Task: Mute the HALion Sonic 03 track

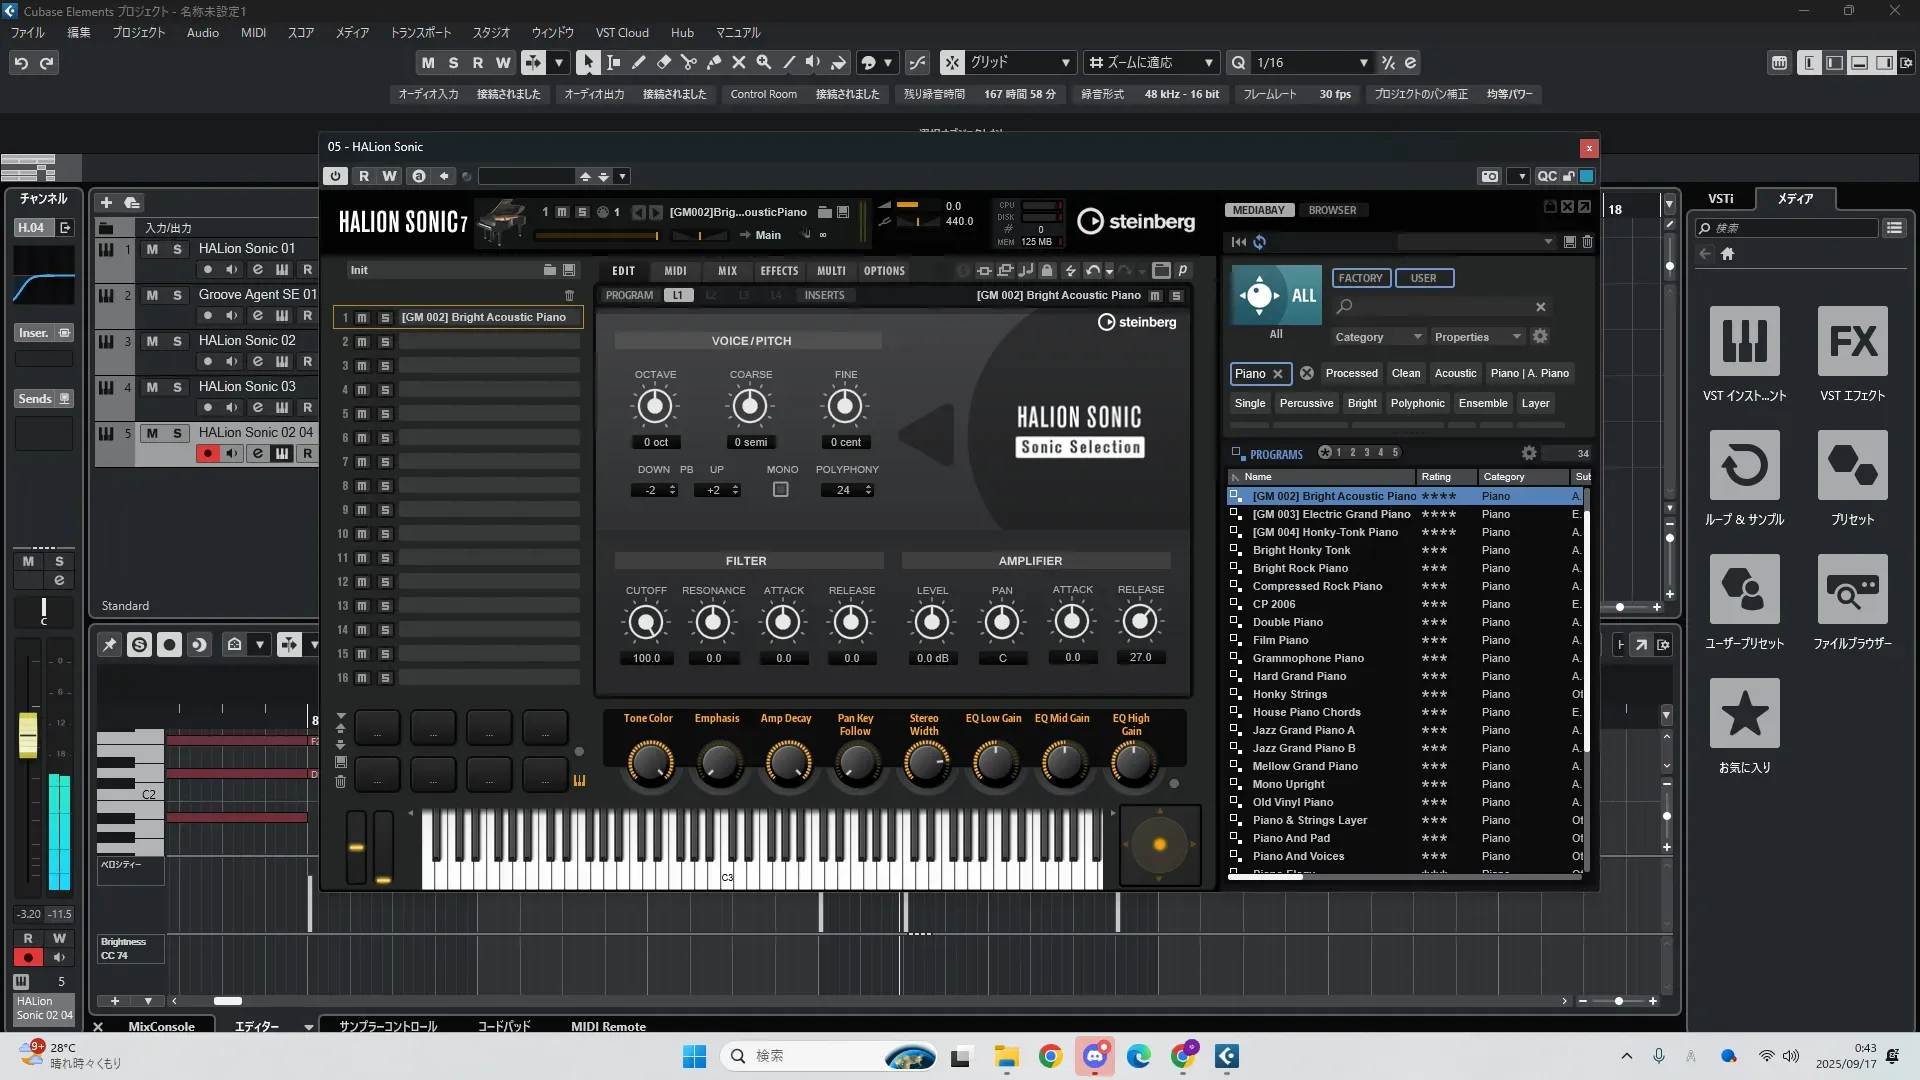Action: 152,387
